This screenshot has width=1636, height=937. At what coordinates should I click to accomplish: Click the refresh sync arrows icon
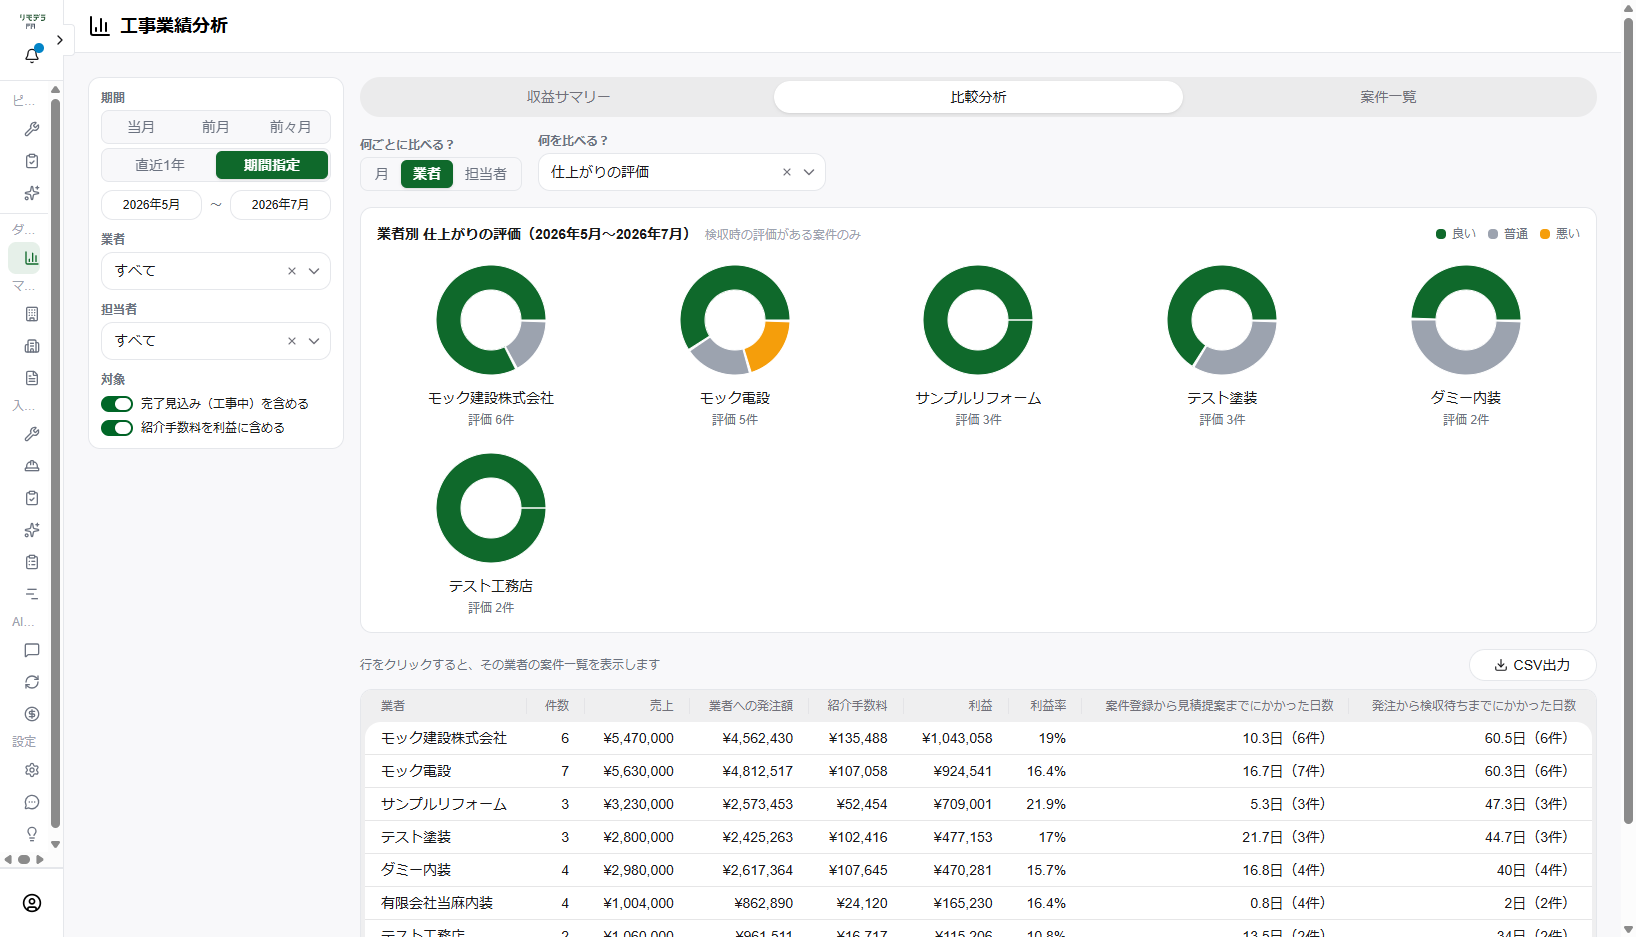point(32,682)
